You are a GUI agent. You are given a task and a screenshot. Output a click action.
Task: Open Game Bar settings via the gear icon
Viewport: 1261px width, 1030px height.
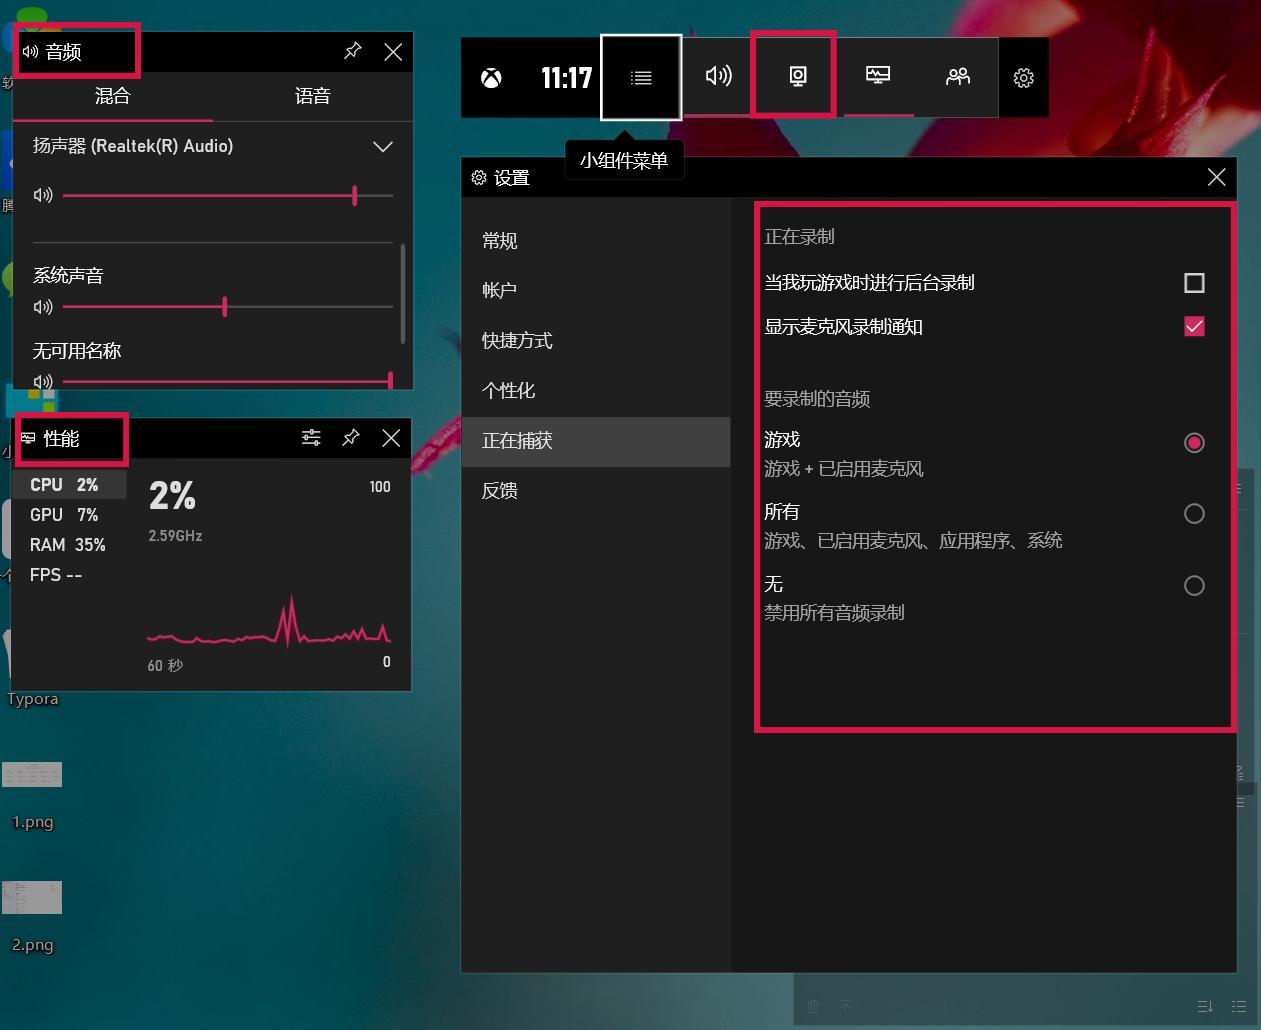pyautogui.click(x=1023, y=77)
